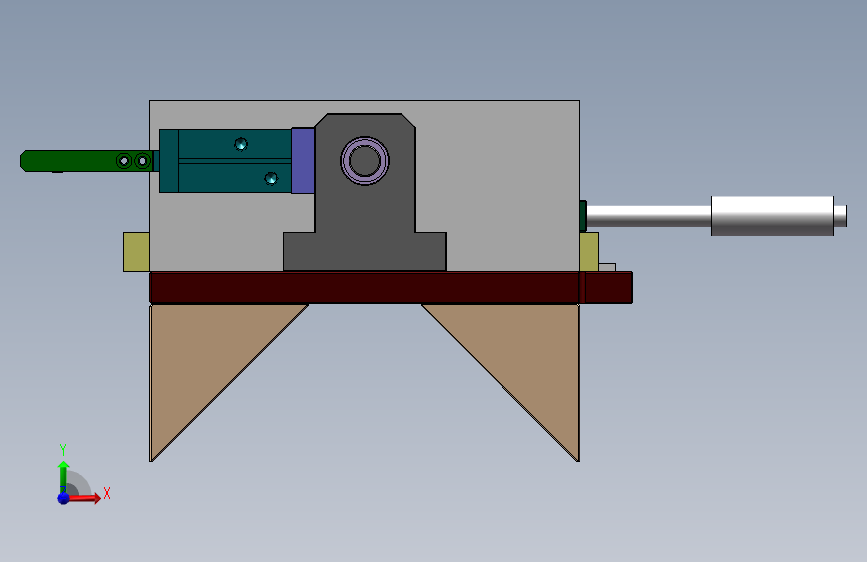Select the dark red base plate

[x=391, y=288]
